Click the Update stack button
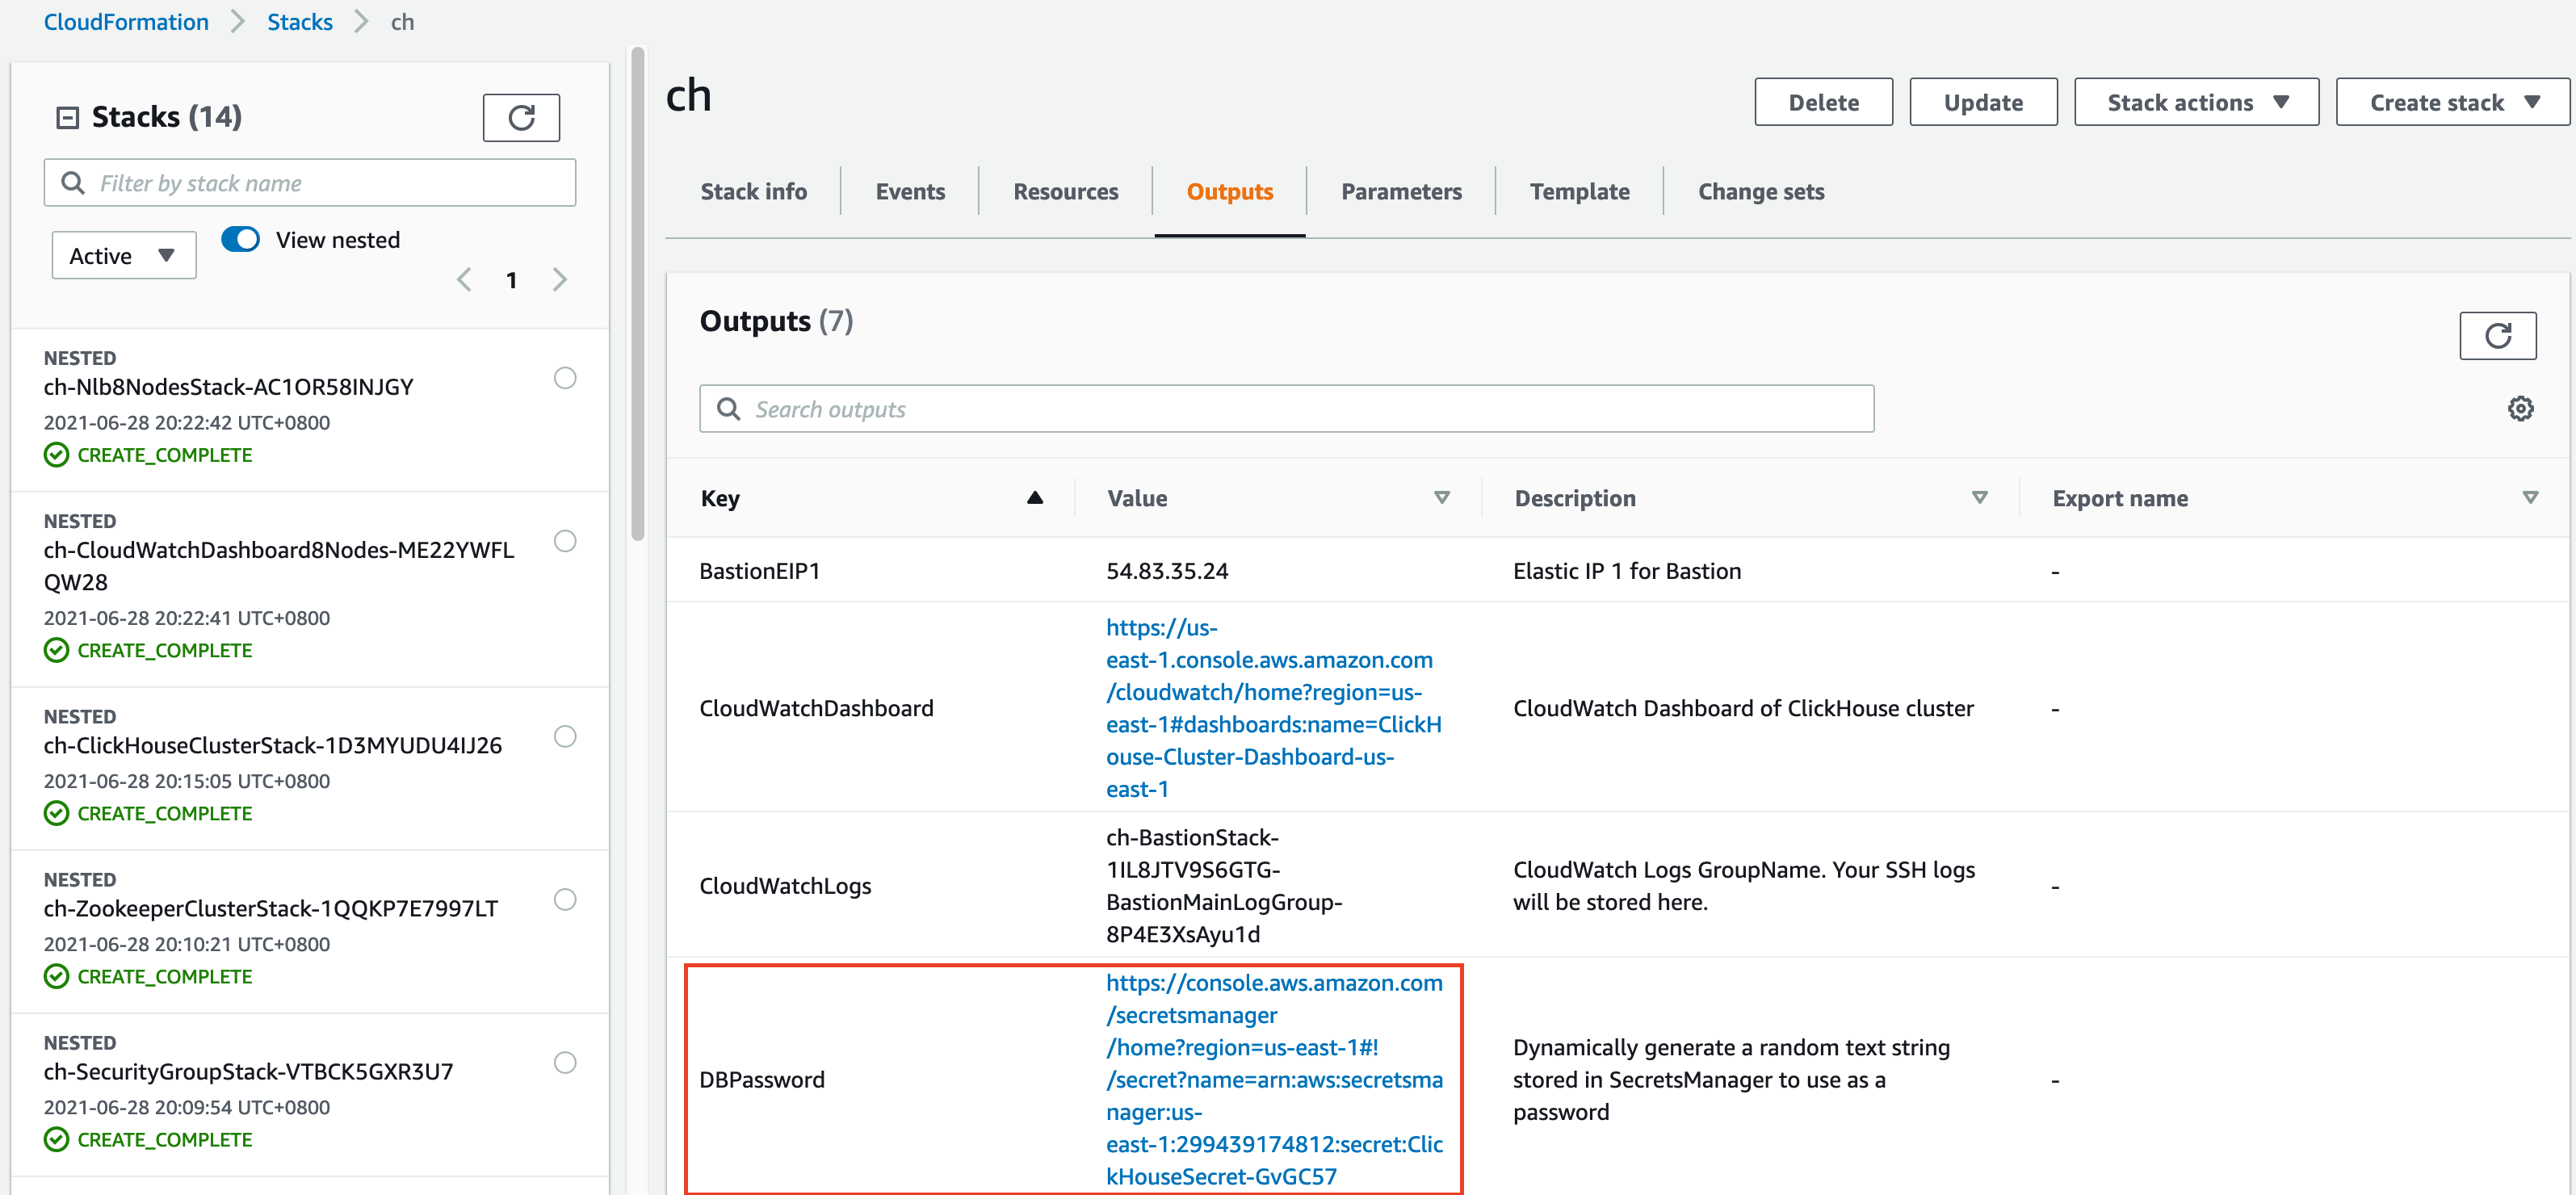2576x1195 pixels. [1983, 102]
